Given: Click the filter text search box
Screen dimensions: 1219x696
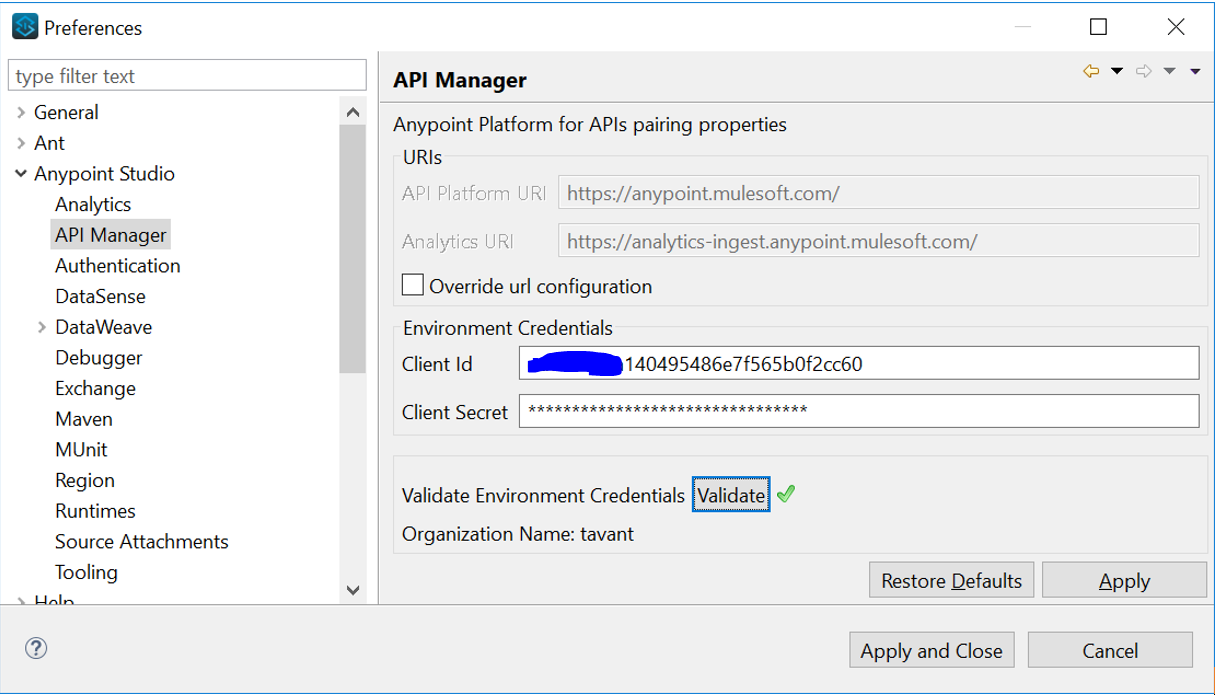Looking at the screenshot, I should click(x=188, y=76).
